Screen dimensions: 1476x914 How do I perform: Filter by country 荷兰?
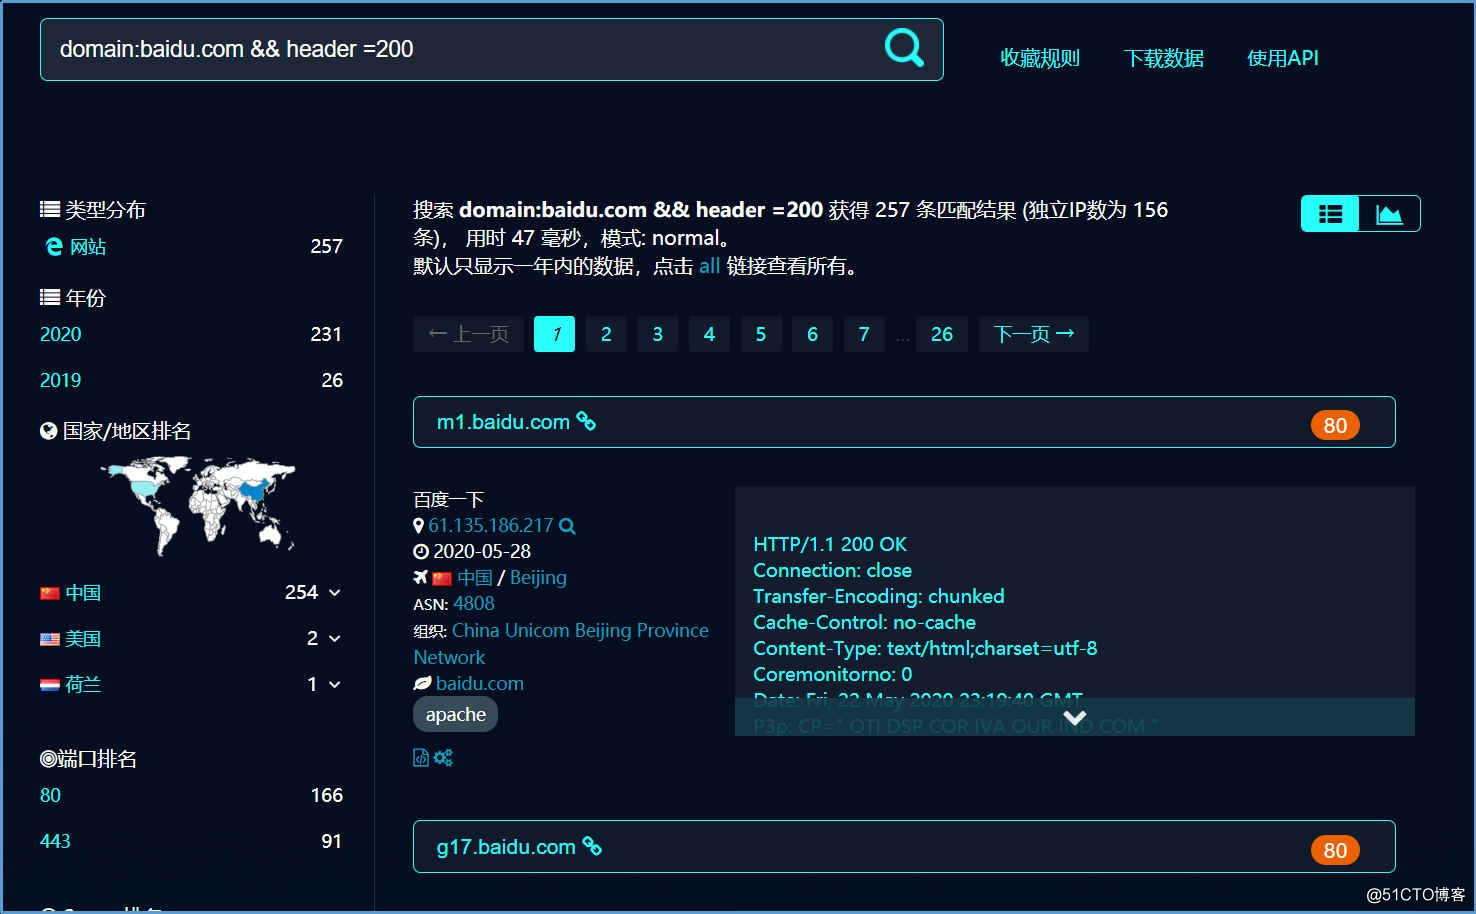point(83,684)
